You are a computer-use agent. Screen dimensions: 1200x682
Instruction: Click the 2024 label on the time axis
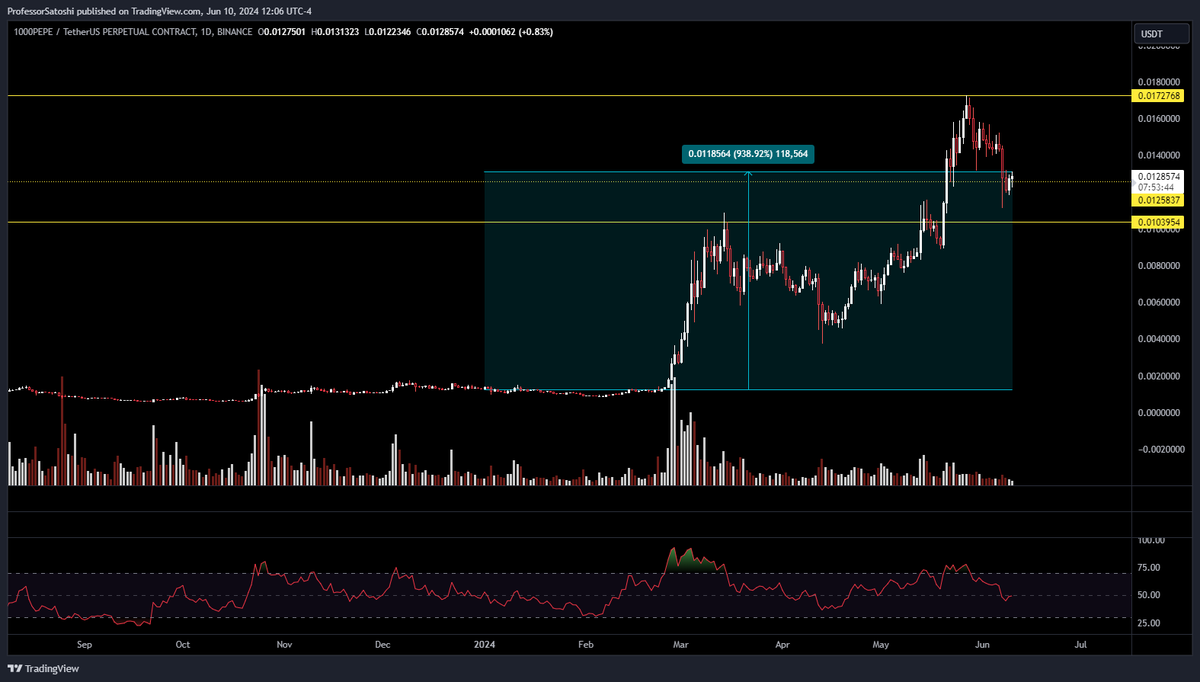(484, 645)
